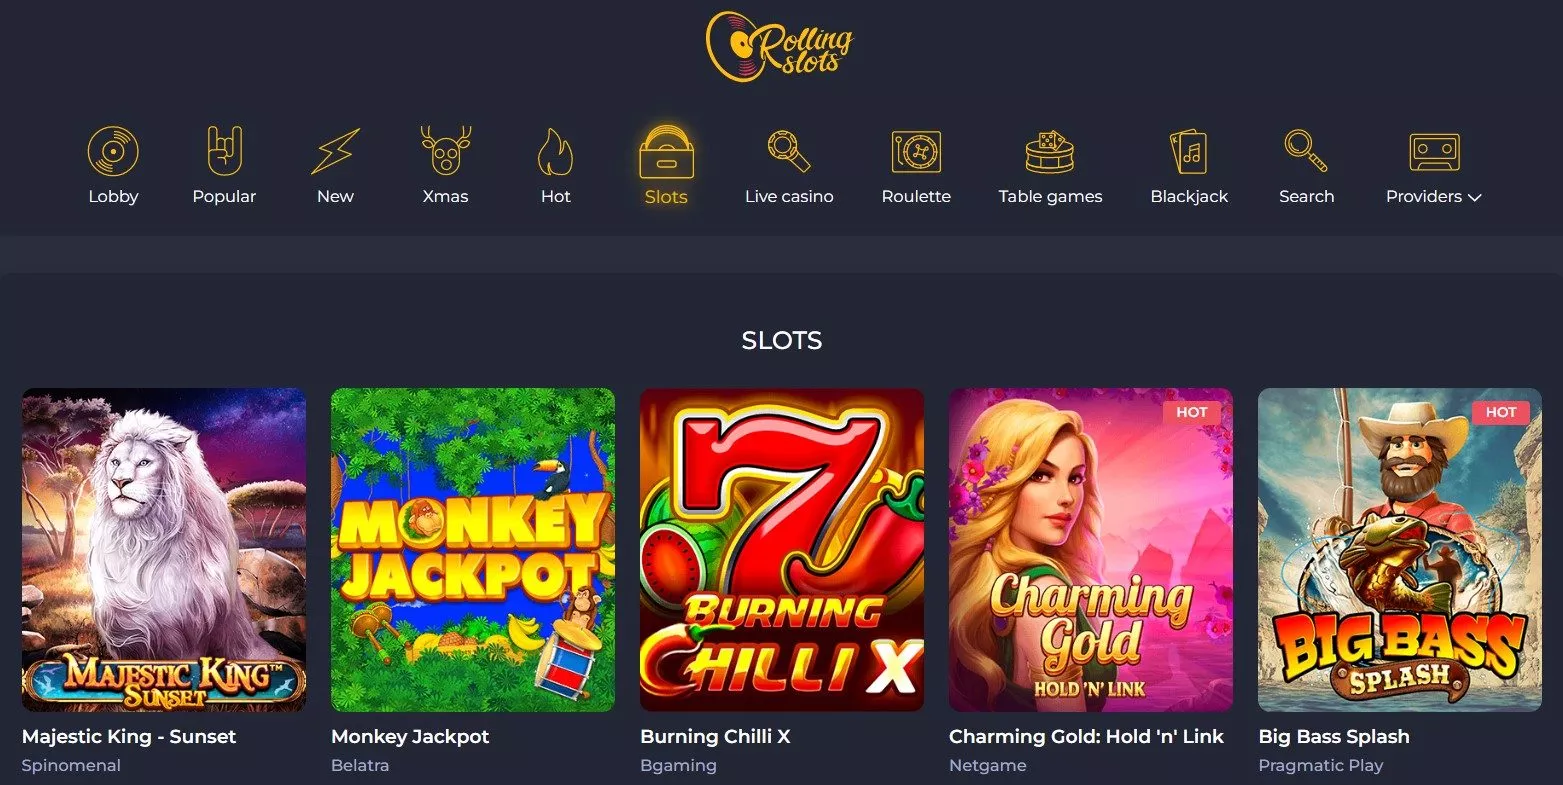Click the Big Bass Splash title text

click(1334, 737)
